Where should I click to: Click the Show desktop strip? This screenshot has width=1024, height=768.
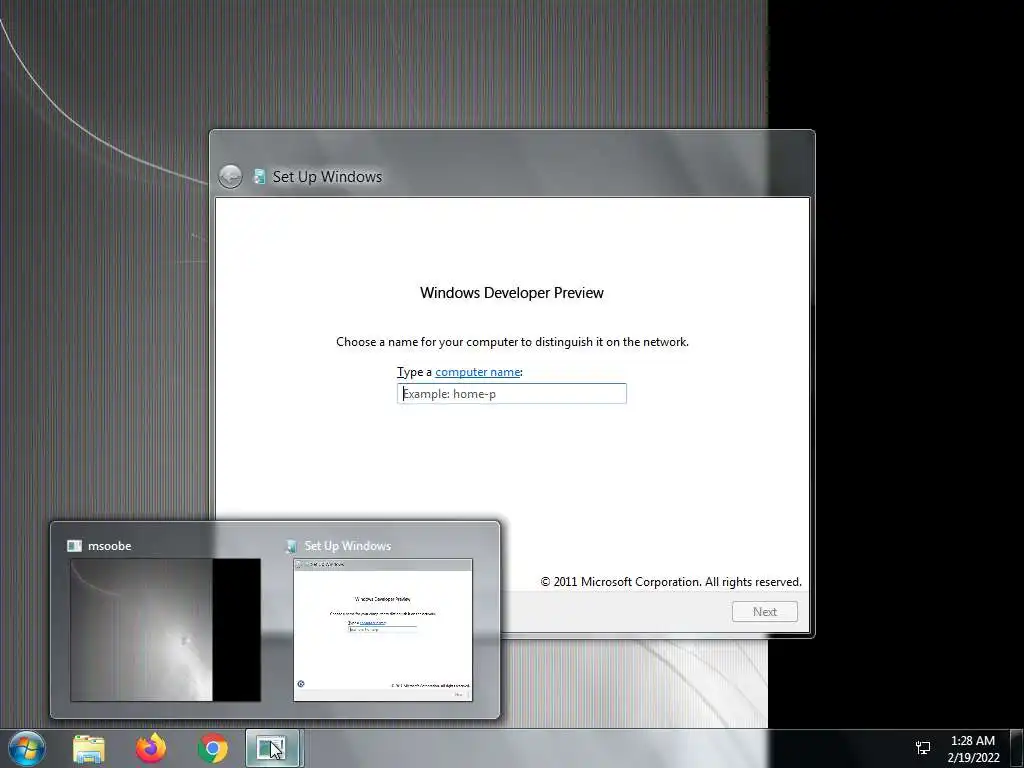coord(1017,748)
